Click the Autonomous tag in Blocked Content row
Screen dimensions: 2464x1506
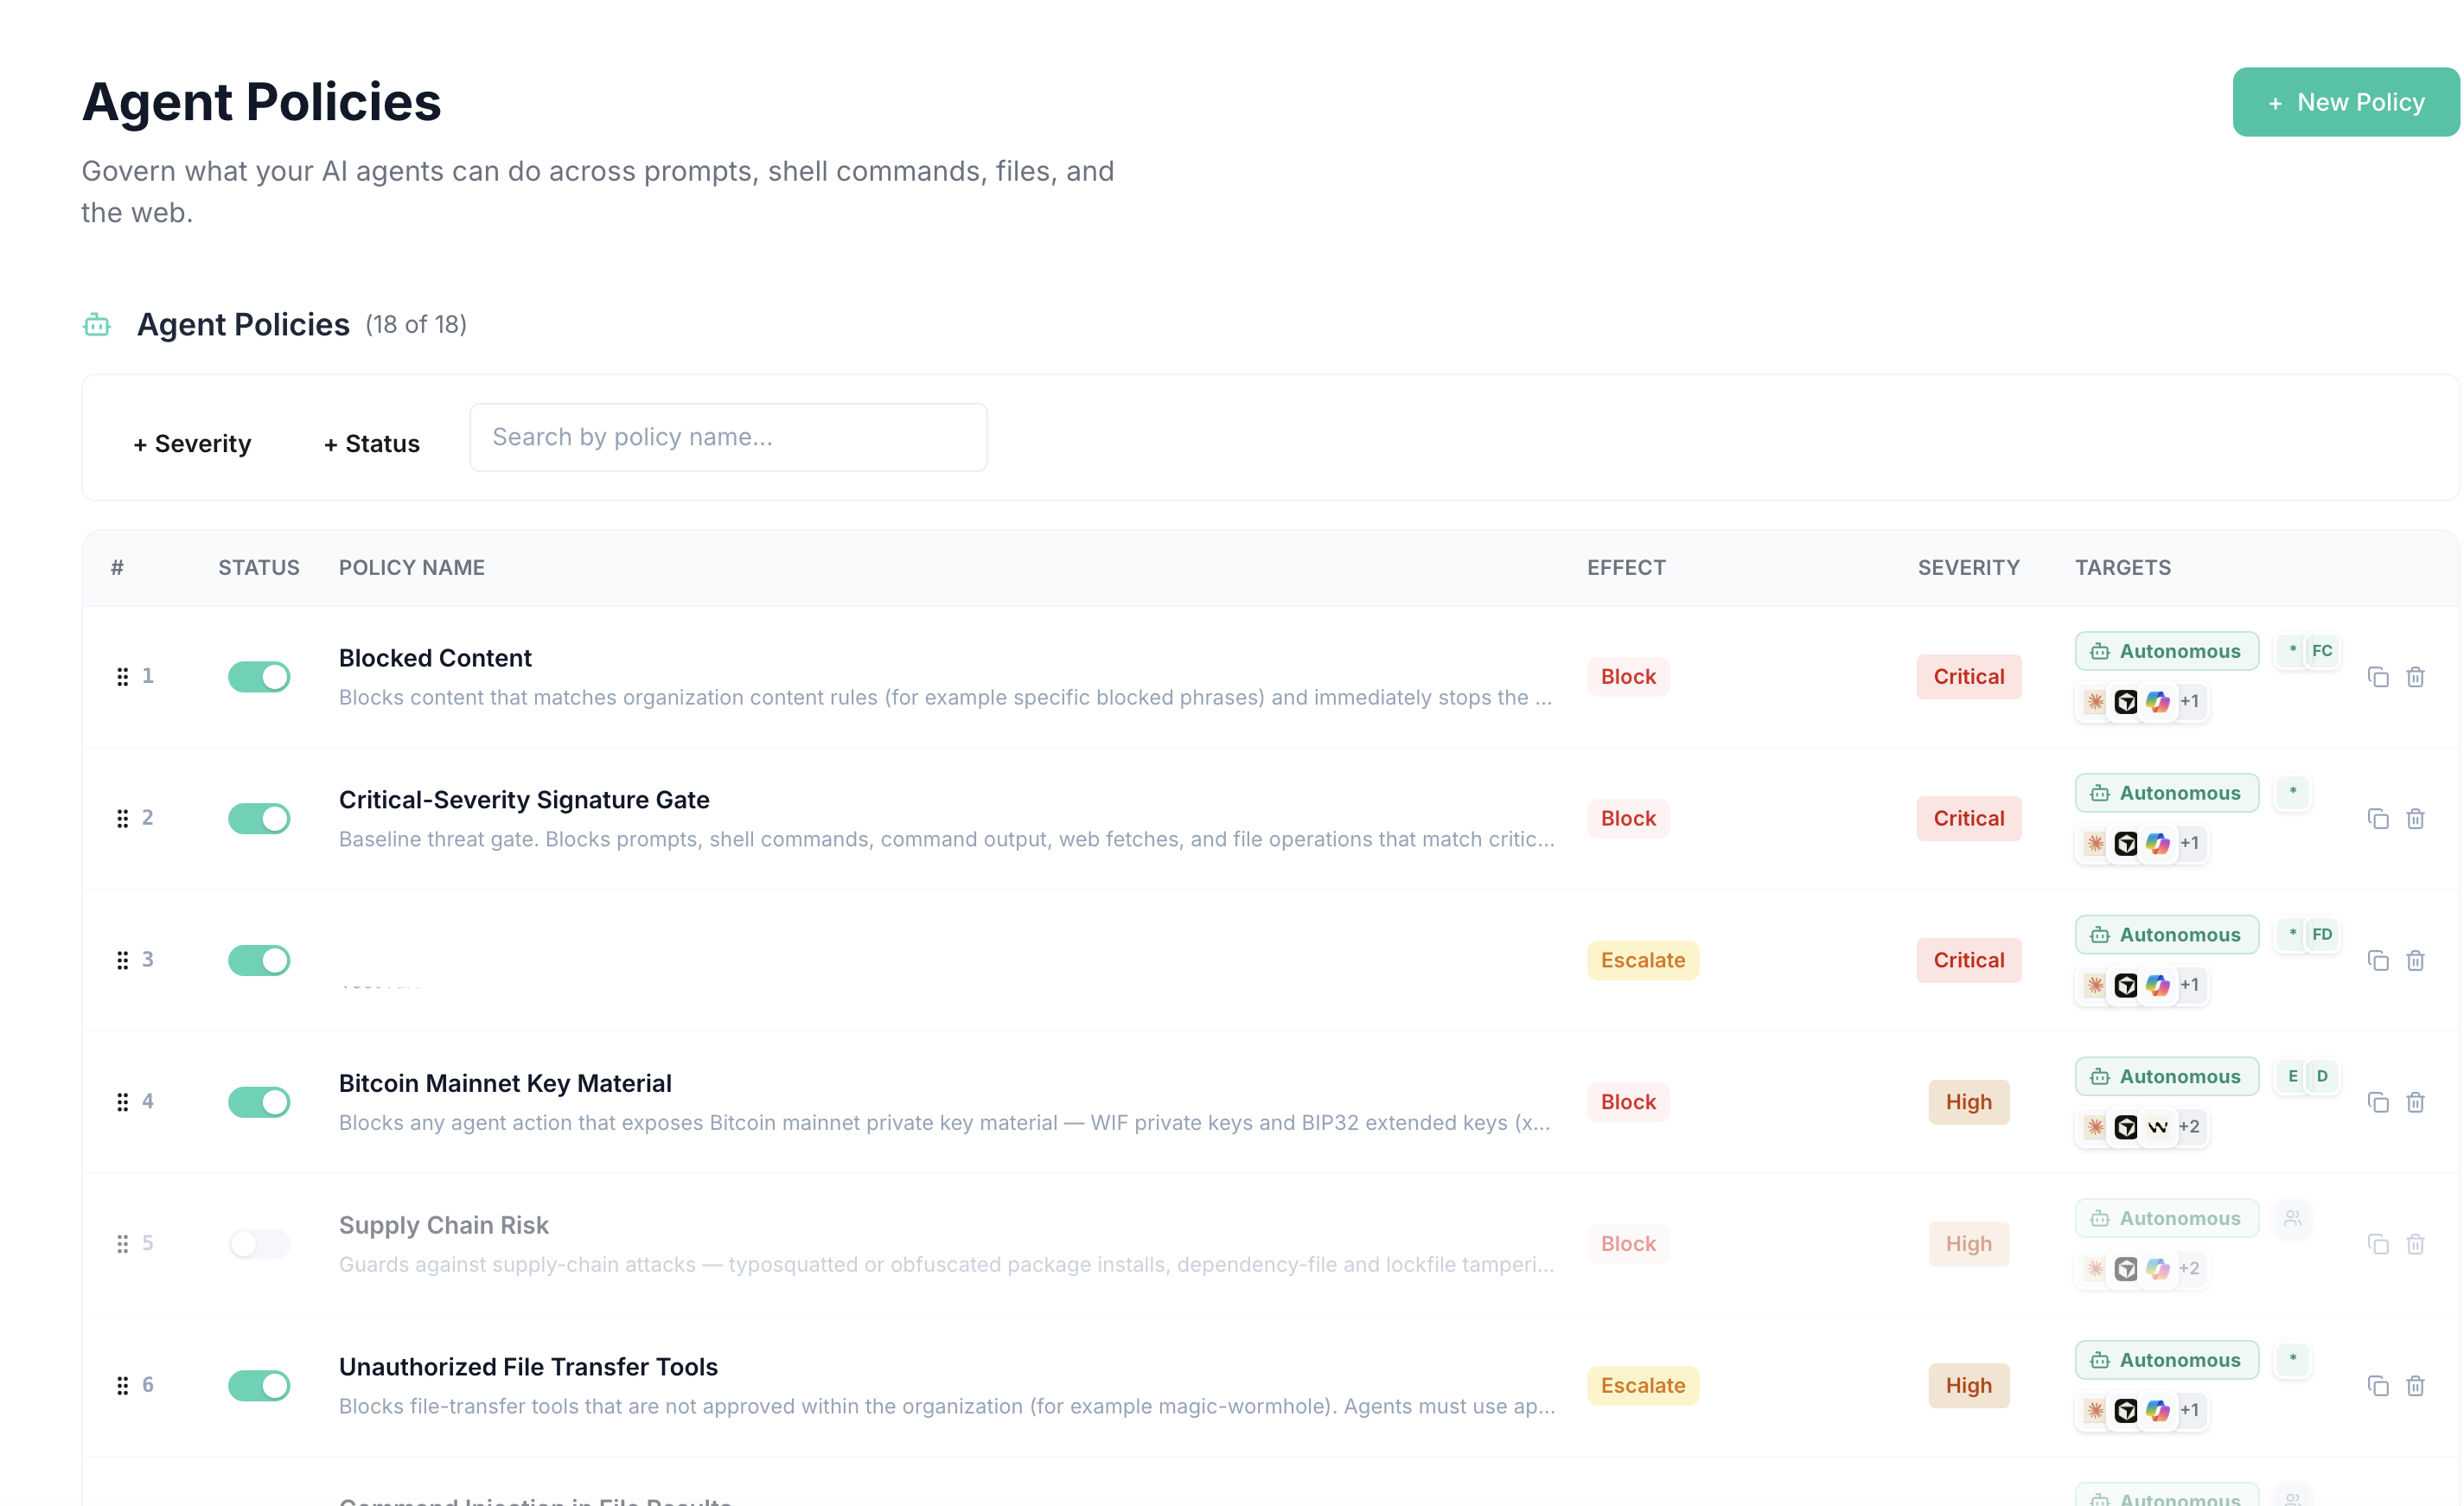coord(2167,652)
